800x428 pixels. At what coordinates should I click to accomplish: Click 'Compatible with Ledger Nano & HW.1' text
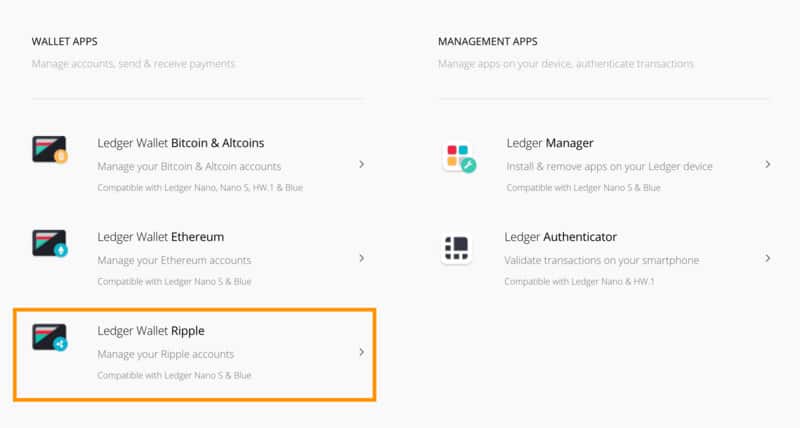pyautogui.click(x=579, y=282)
